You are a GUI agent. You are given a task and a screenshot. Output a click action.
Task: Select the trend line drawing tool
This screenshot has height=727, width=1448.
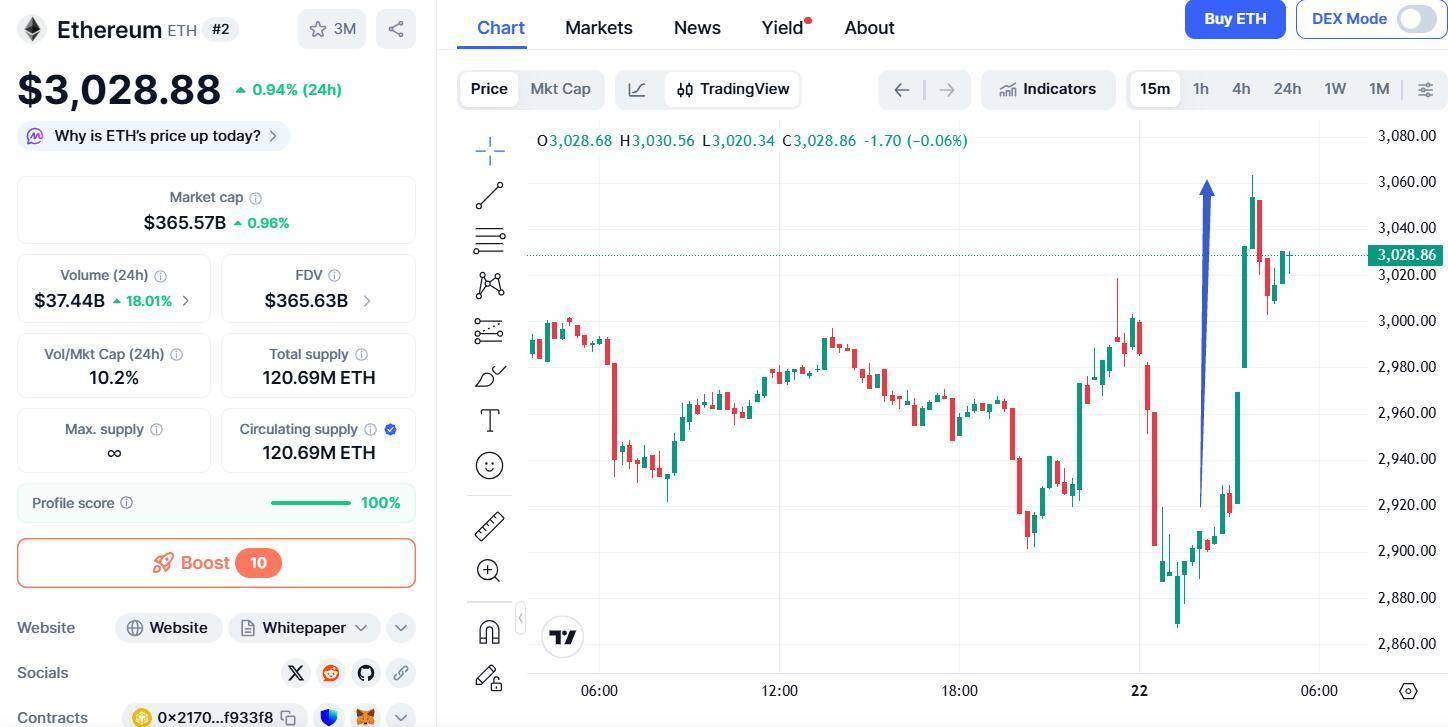[489, 196]
